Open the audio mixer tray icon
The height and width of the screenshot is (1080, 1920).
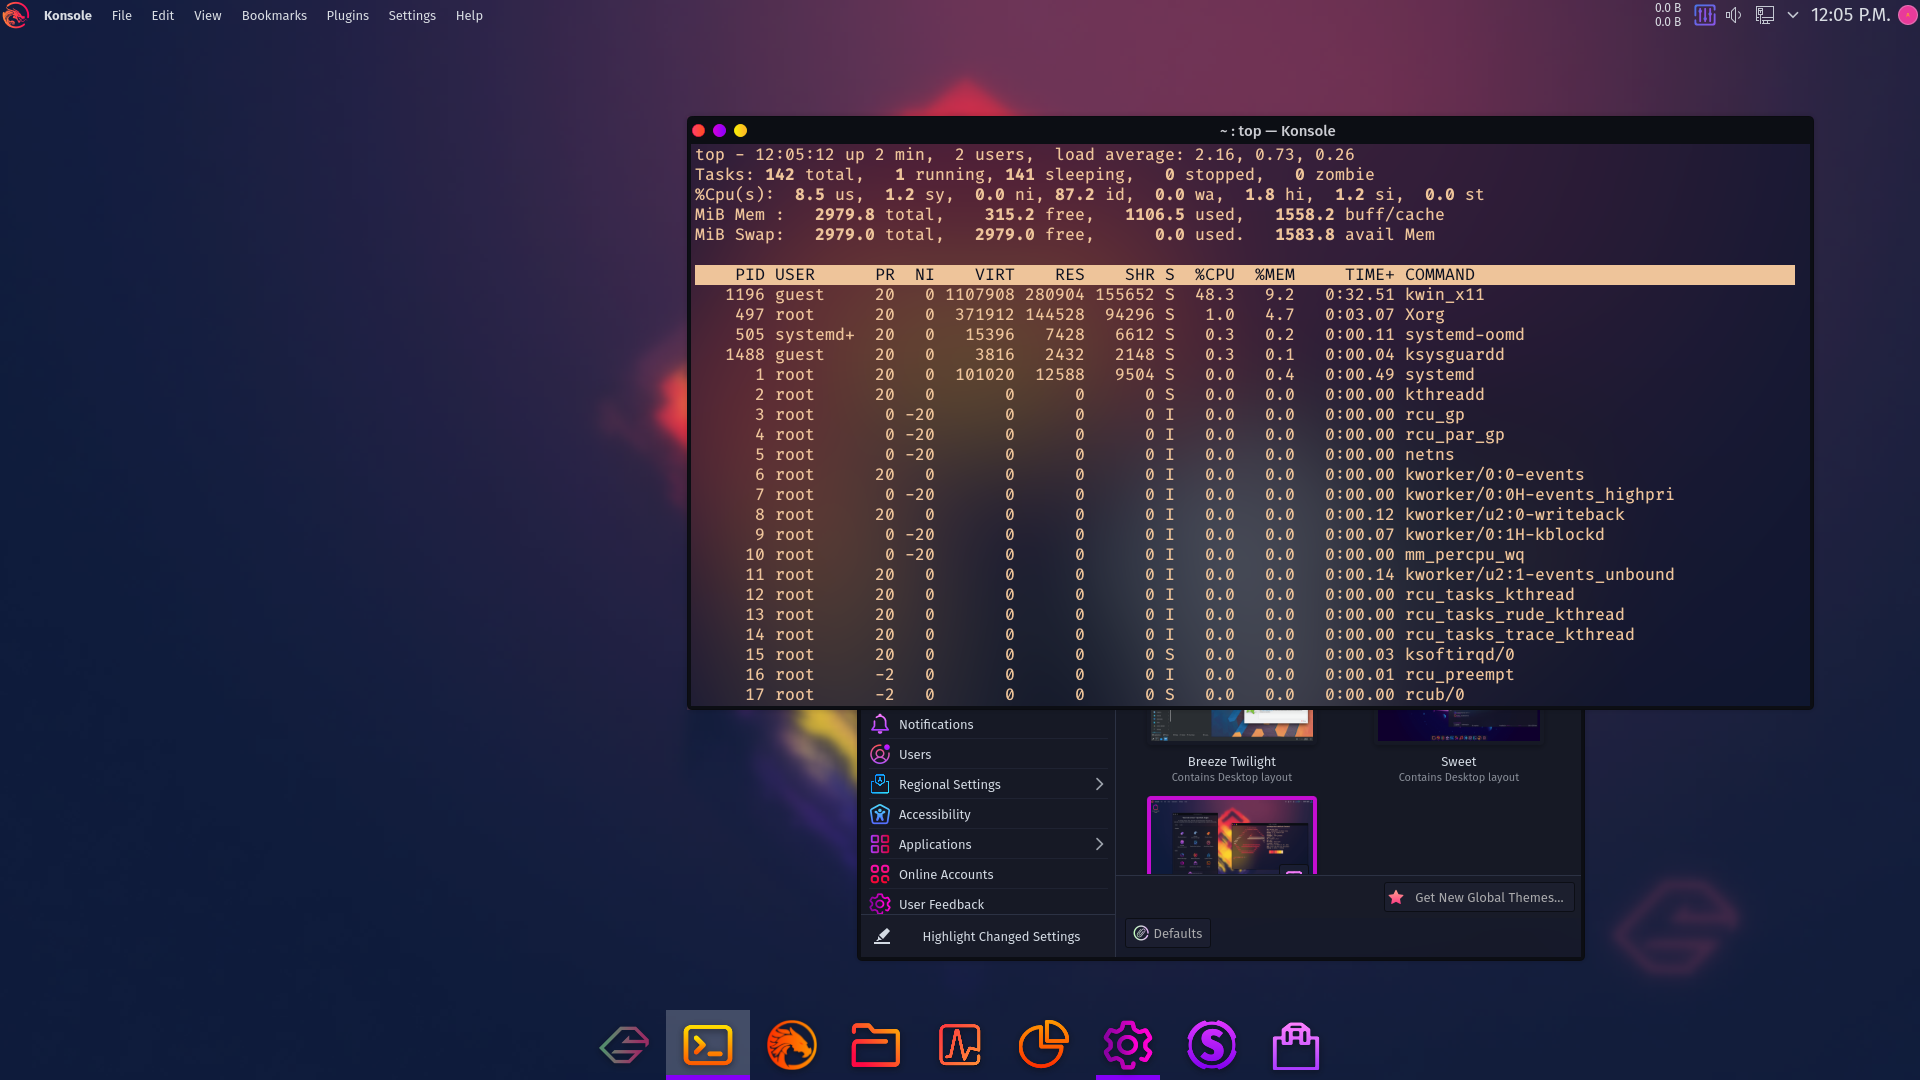1705,15
